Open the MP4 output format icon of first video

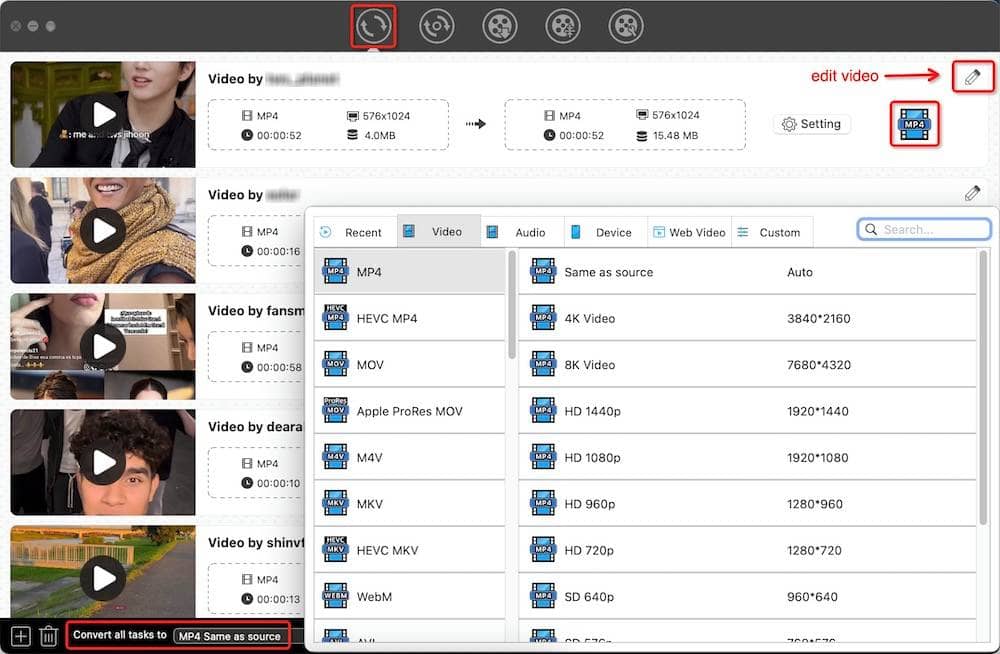(x=915, y=124)
